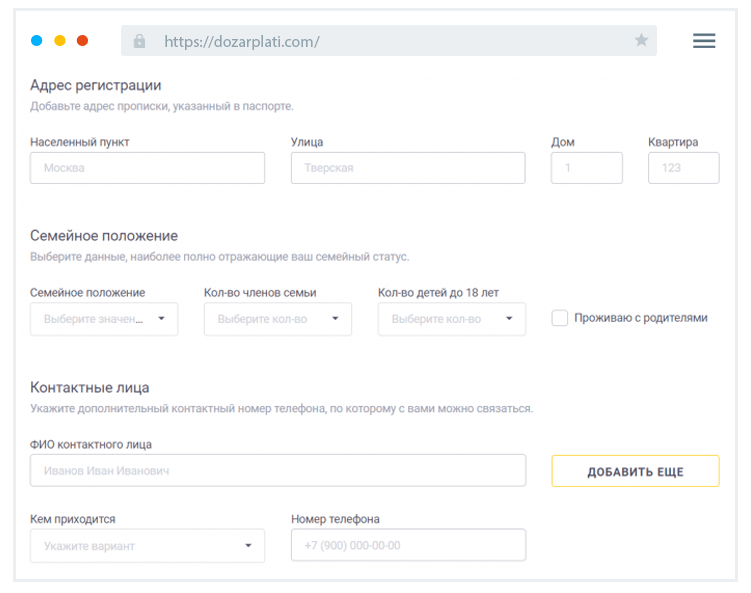Click into the "Квартира" field
751x593 pixels.
click(x=683, y=168)
